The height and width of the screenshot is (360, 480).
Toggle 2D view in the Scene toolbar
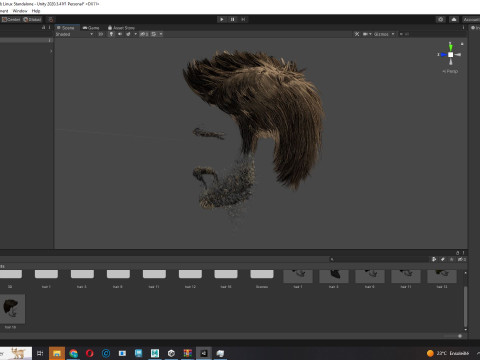tap(100, 34)
